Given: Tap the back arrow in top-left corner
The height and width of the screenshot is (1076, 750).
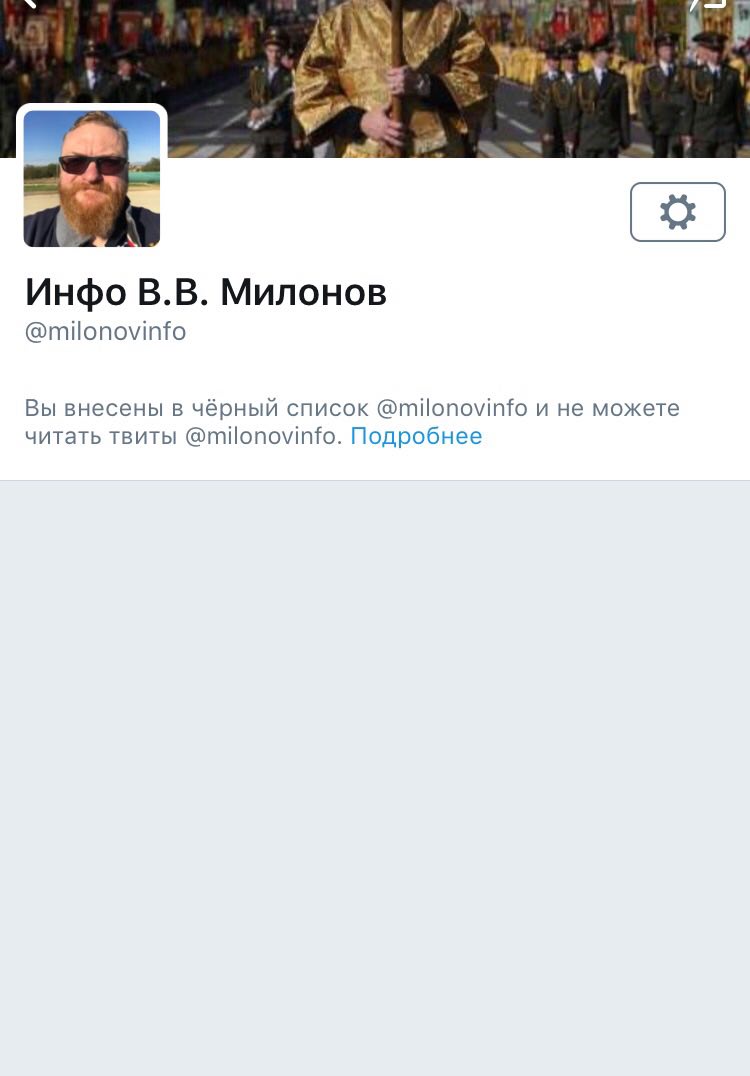Looking at the screenshot, I should point(29,3).
